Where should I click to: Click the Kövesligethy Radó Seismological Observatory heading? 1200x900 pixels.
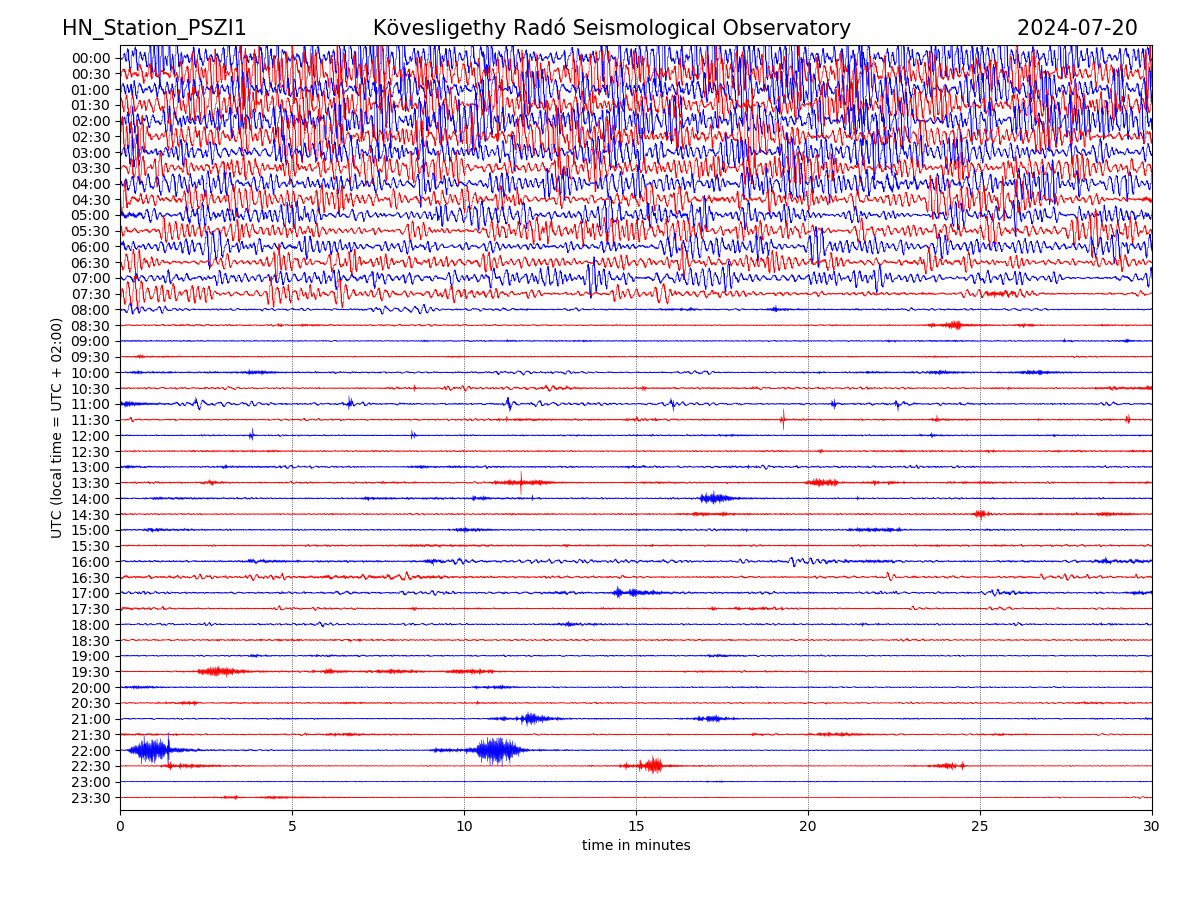(611, 28)
